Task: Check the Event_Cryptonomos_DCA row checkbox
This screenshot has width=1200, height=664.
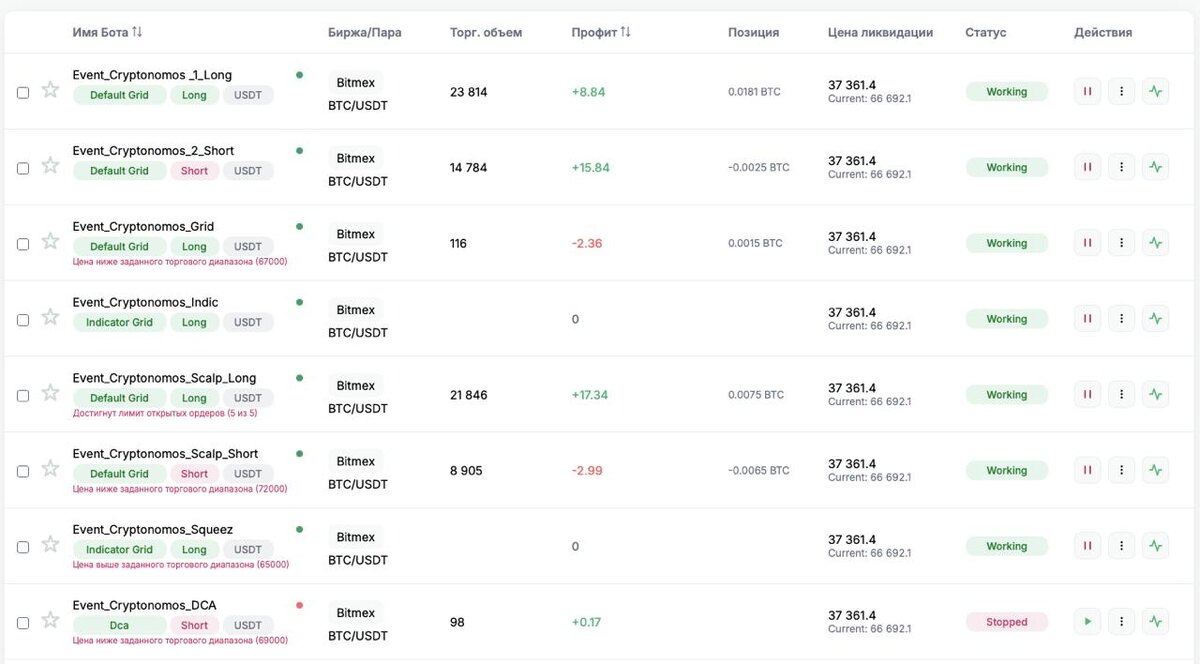Action: [x=23, y=623]
